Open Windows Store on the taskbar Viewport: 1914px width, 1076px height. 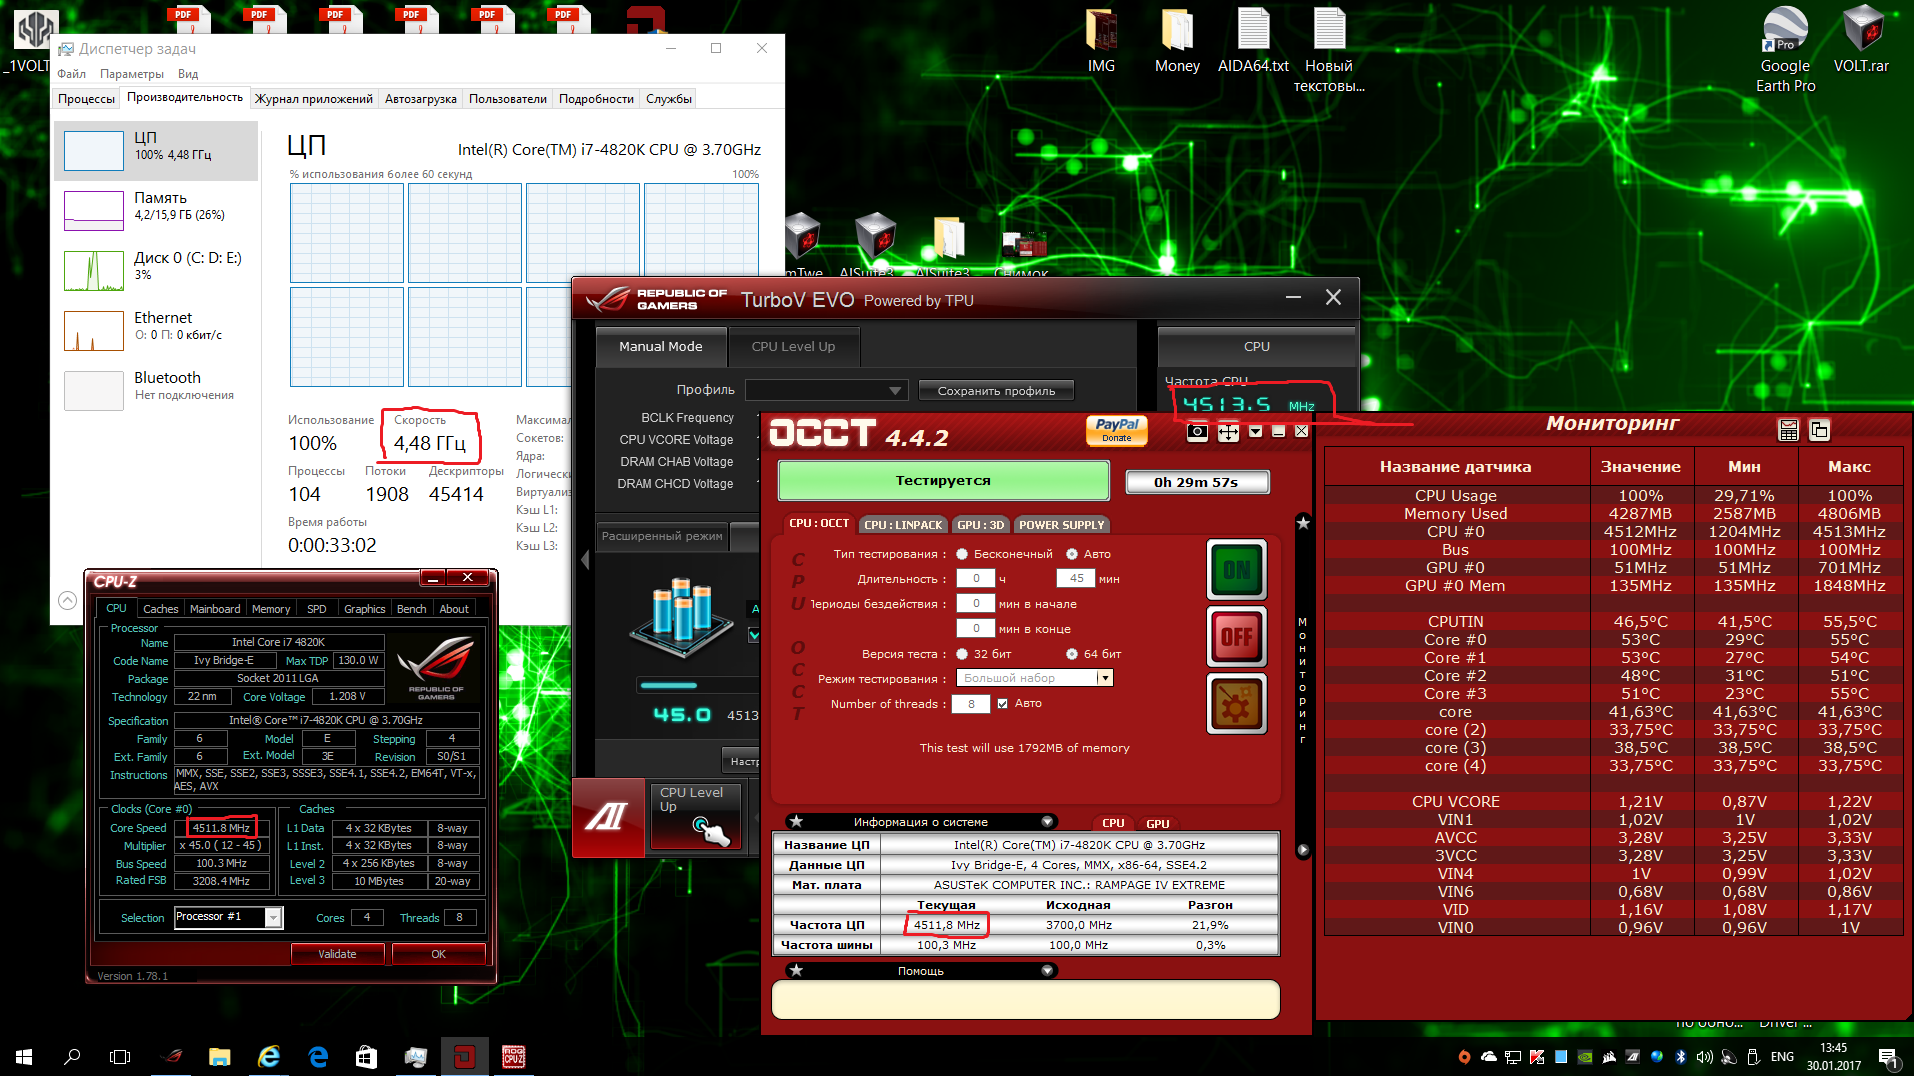(x=367, y=1056)
